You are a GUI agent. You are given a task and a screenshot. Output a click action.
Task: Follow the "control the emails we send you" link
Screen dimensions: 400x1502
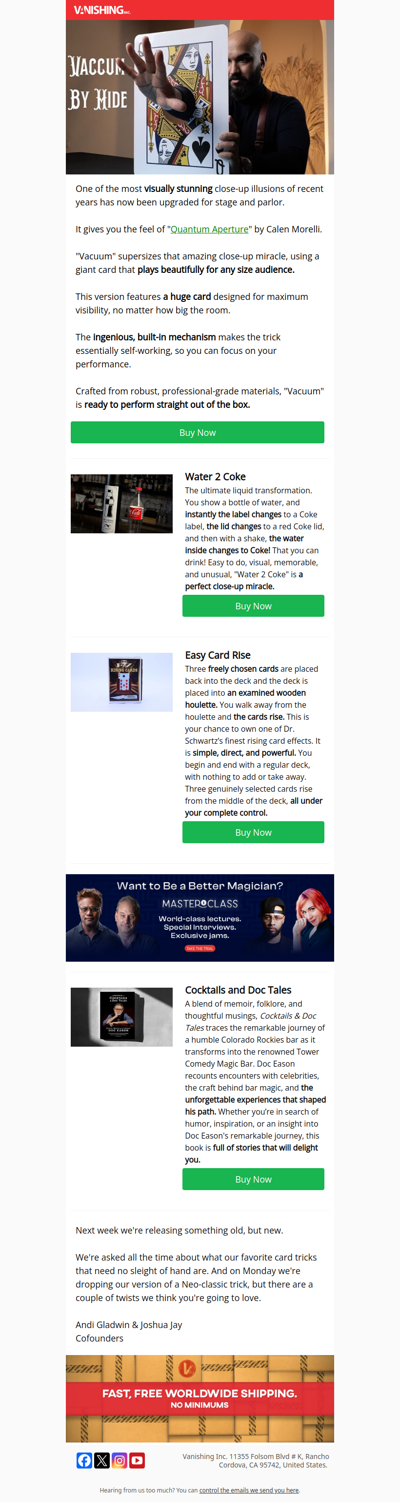(x=249, y=1490)
